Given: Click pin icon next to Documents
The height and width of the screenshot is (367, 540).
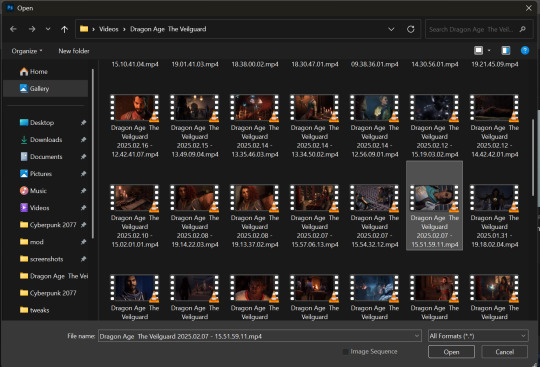Looking at the screenshot, I should pyautogui.click(x=83, y=157).
